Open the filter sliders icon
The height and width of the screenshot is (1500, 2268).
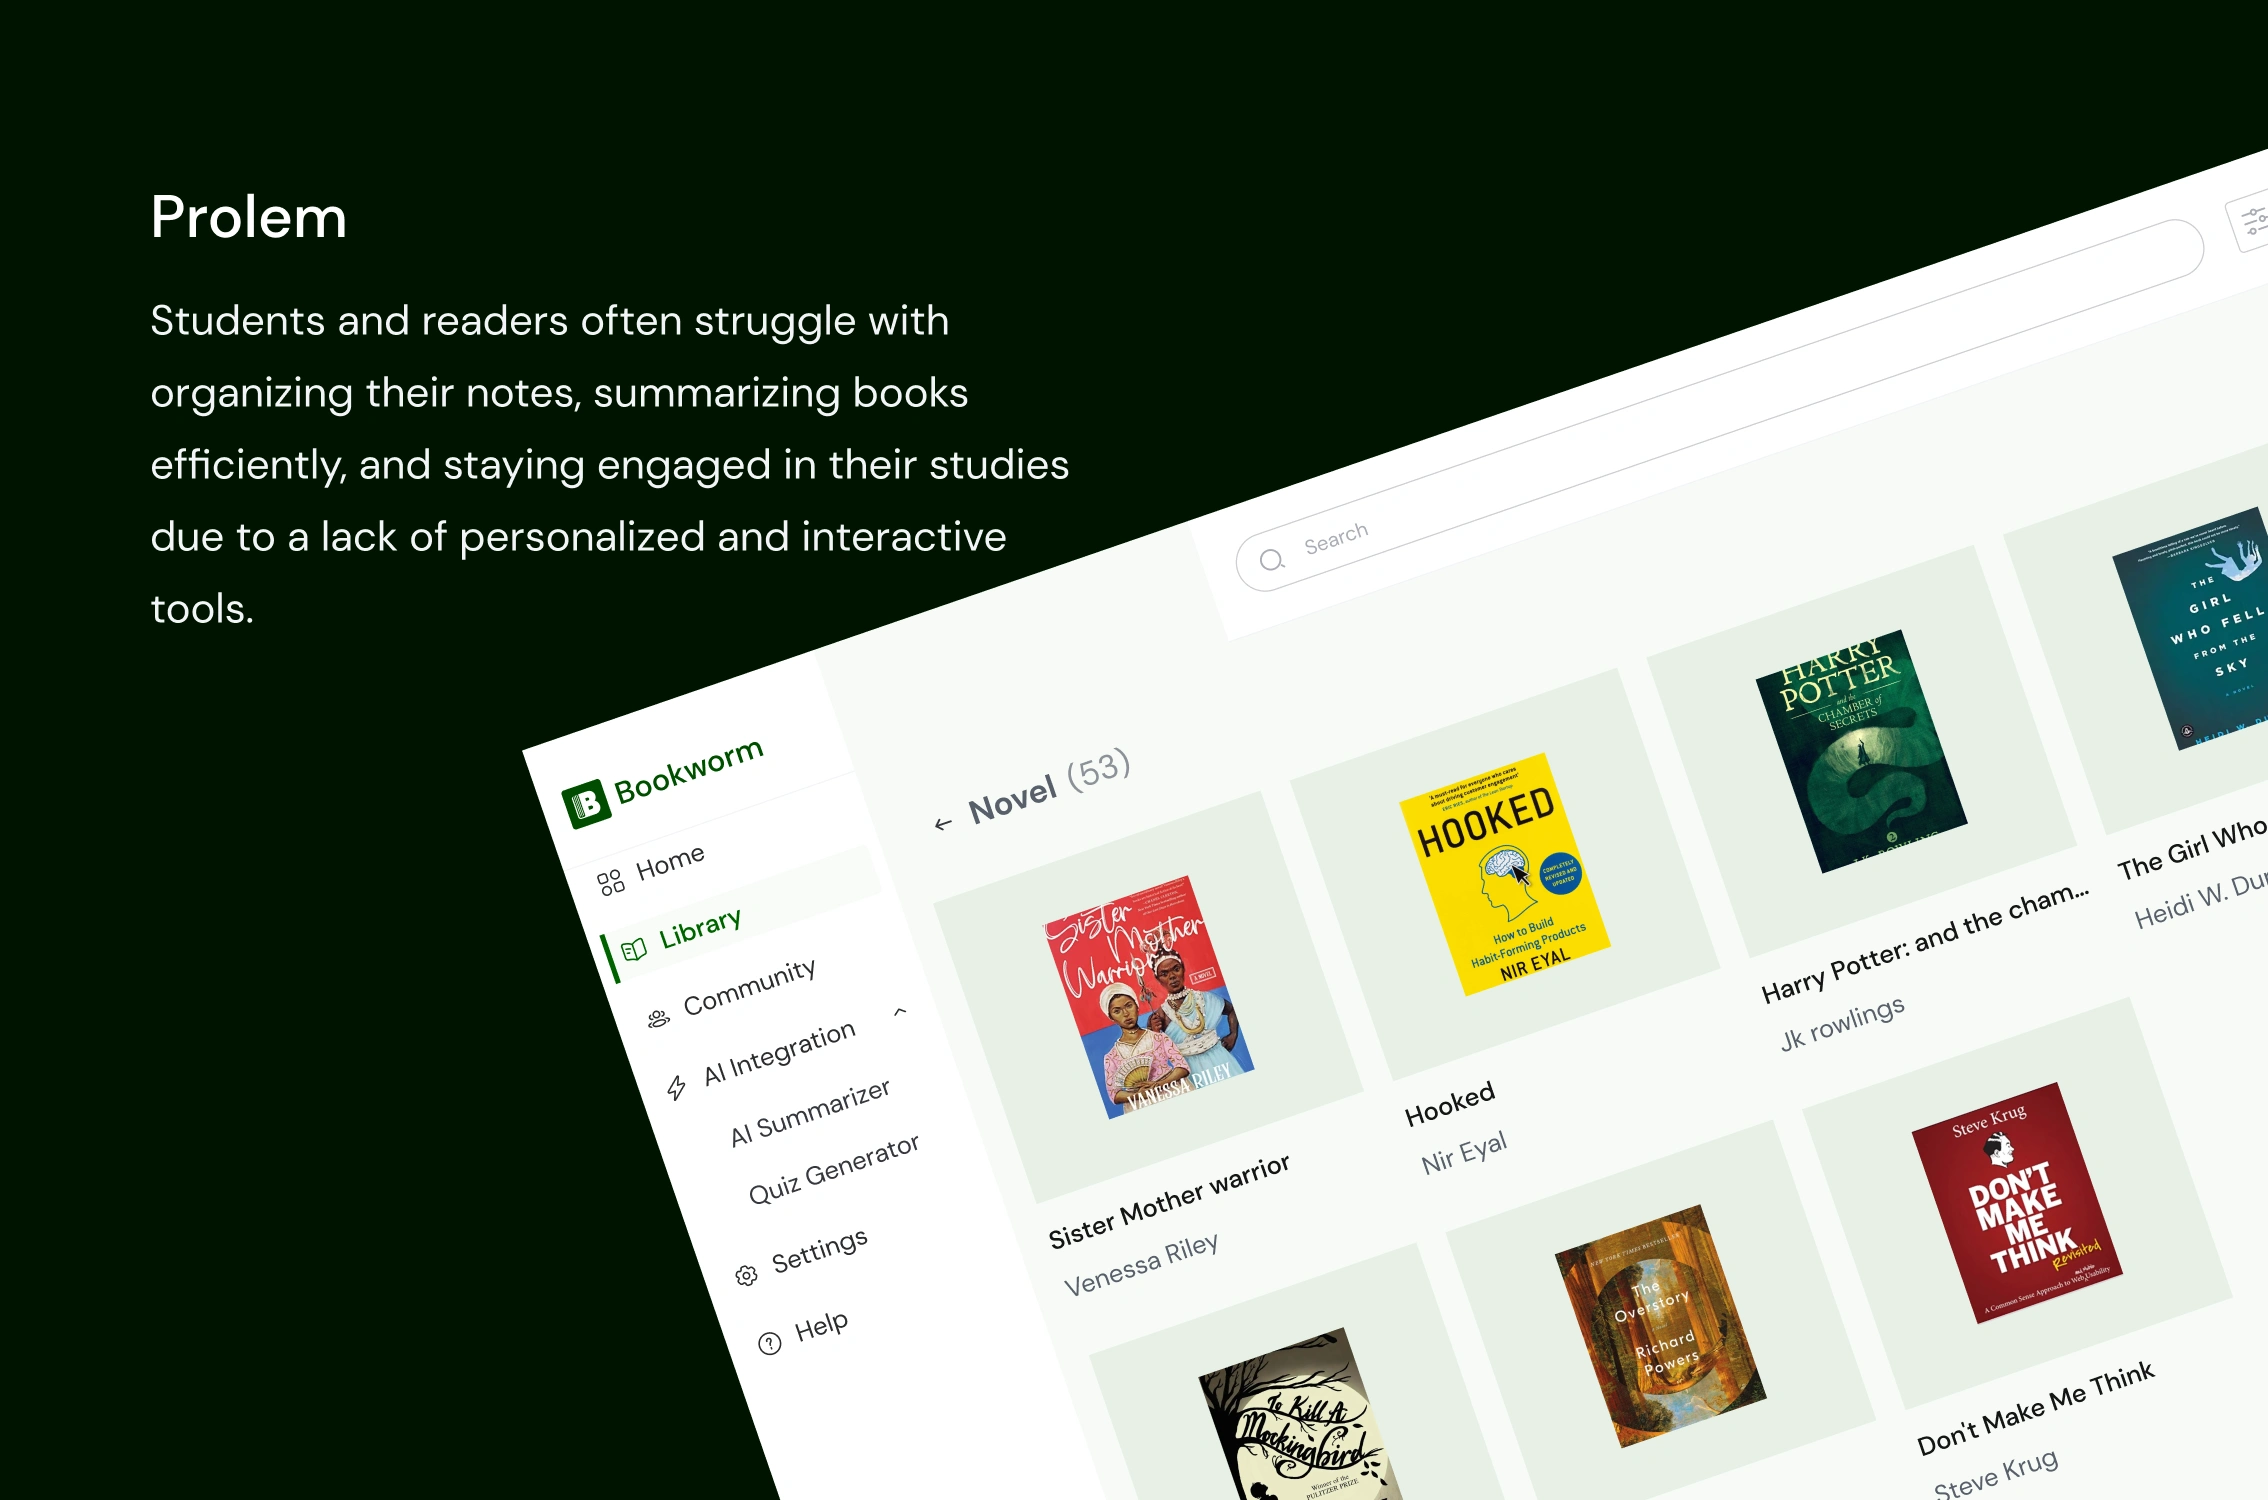tap(2252, 220)
